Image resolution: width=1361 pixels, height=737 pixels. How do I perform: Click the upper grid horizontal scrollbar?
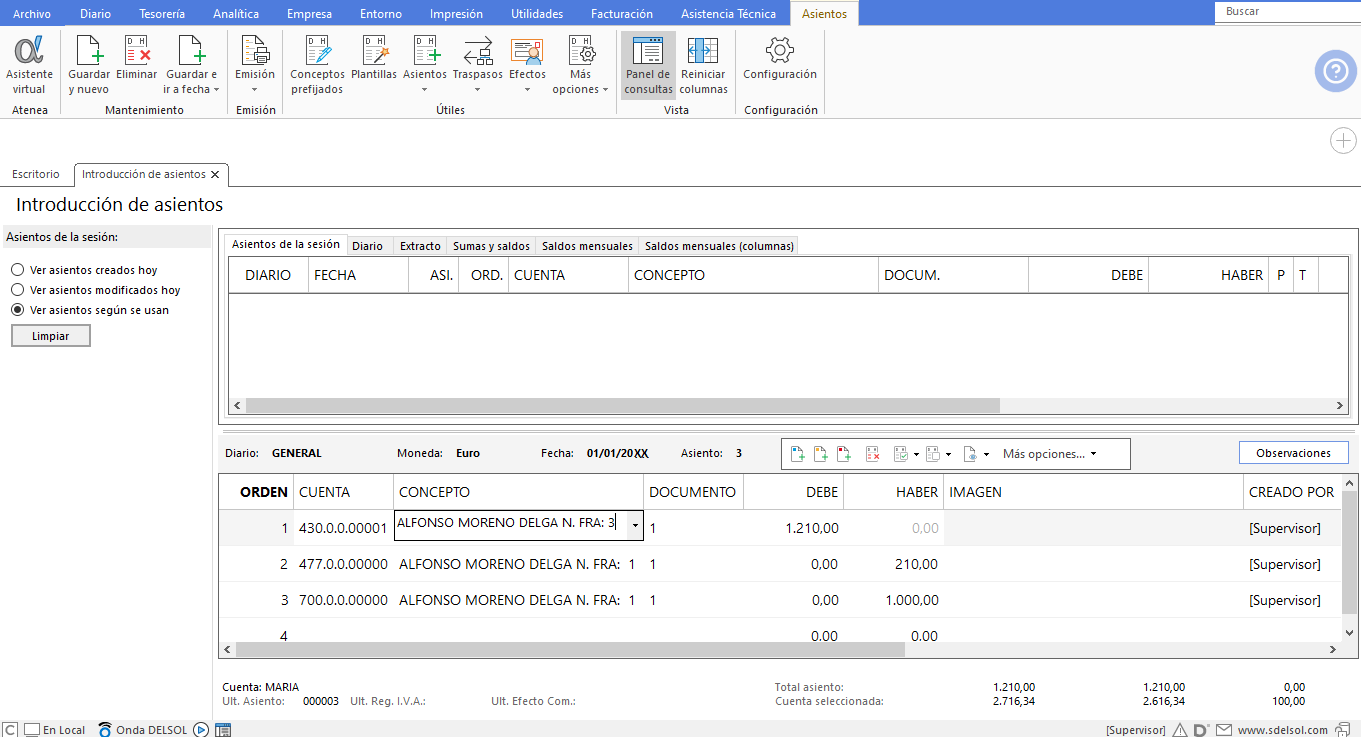[623, 406]
